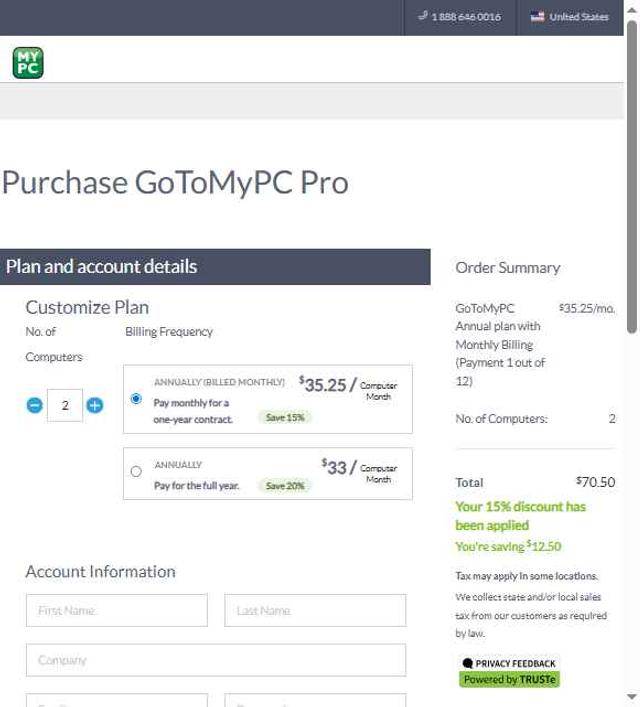Click the 'Tax may apply in some locations.' note
Viewport: 640px width, 707px height.
tap(527, 576)
